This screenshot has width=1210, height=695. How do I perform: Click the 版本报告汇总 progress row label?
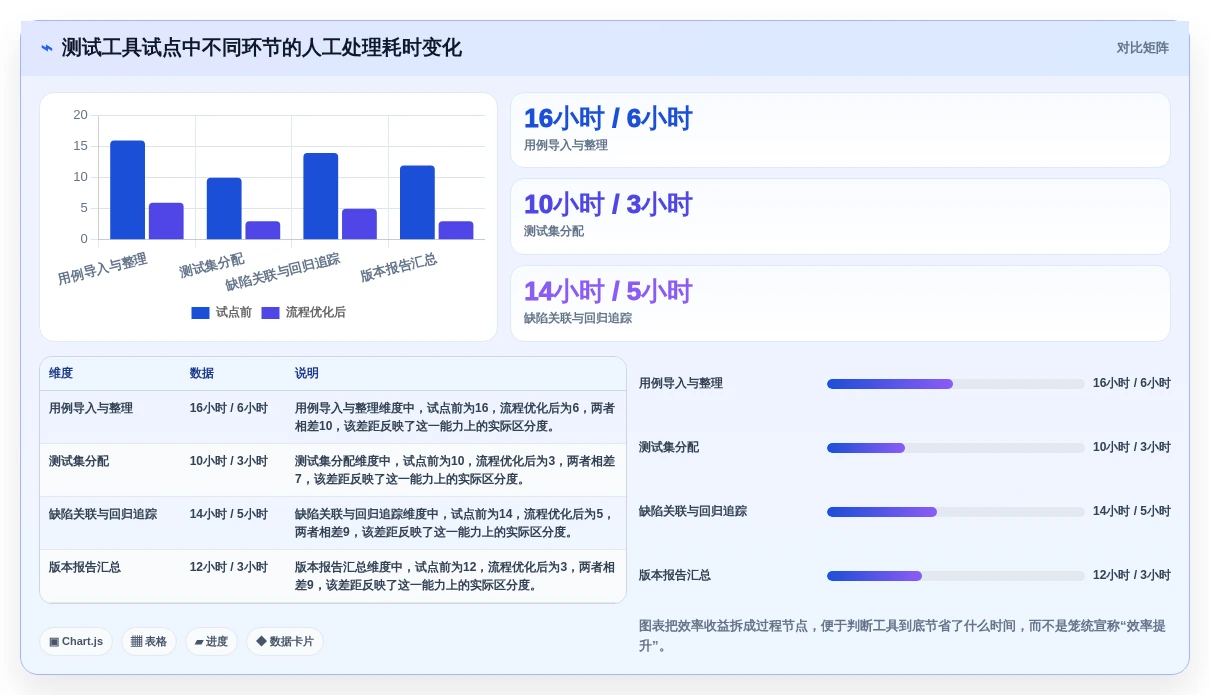coord(675,575)
